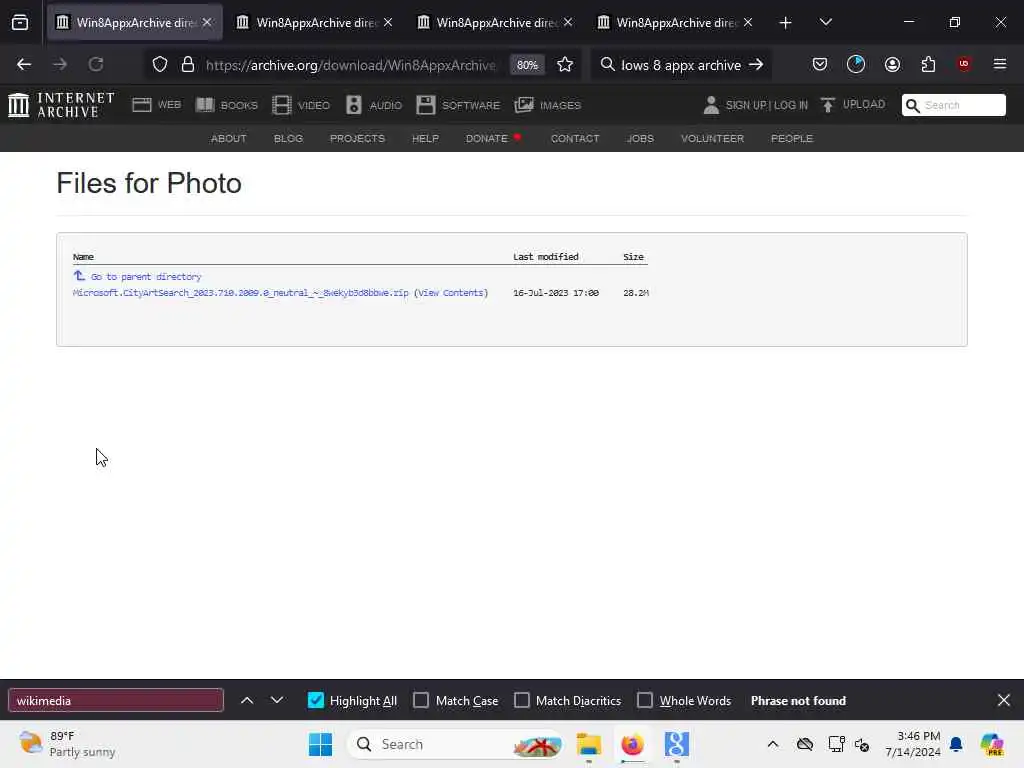The width and height of the screenshot is (1024, 768).
Task: Submit search with the go arrow
Action: click(x=756, y=65)
